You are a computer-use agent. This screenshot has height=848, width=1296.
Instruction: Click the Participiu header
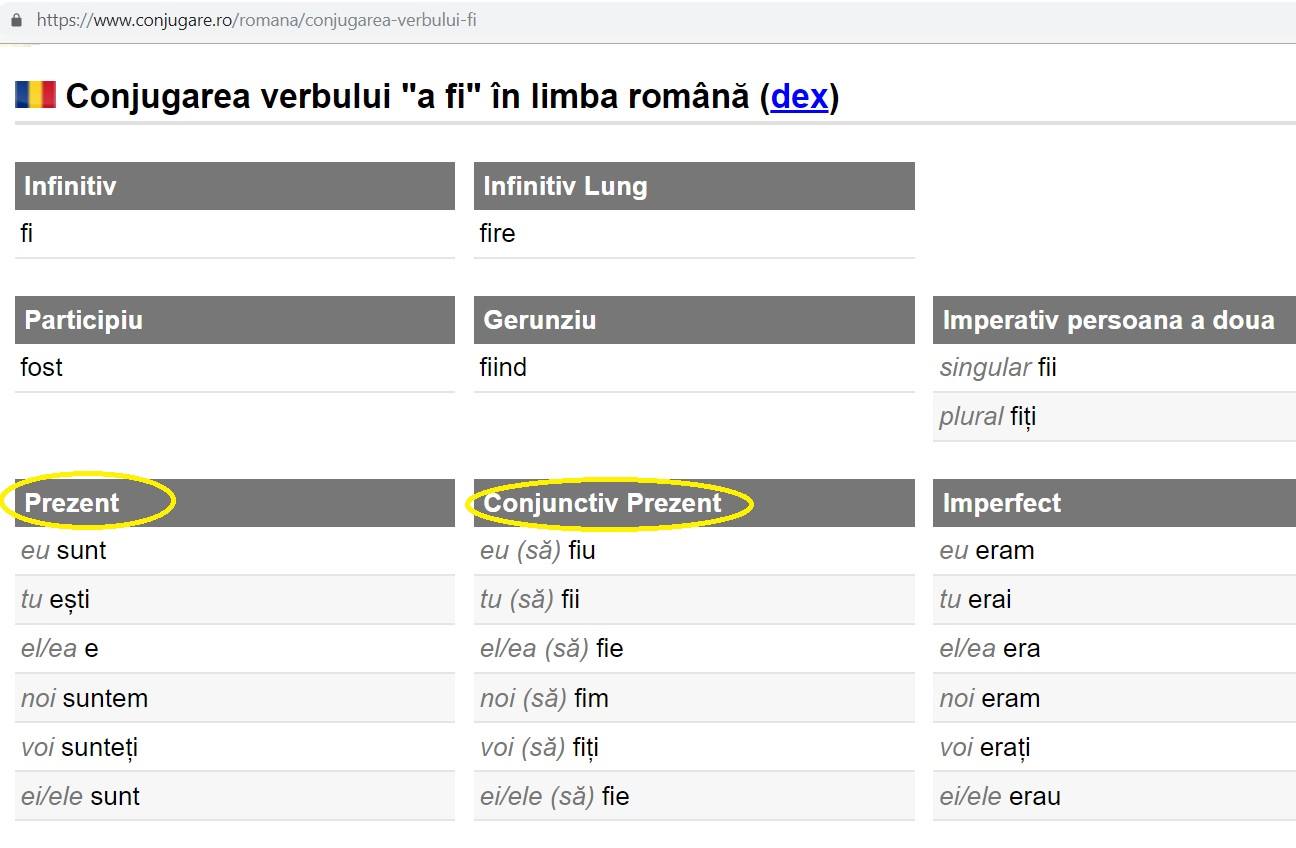pyautogui.click(x=235, y=320)
